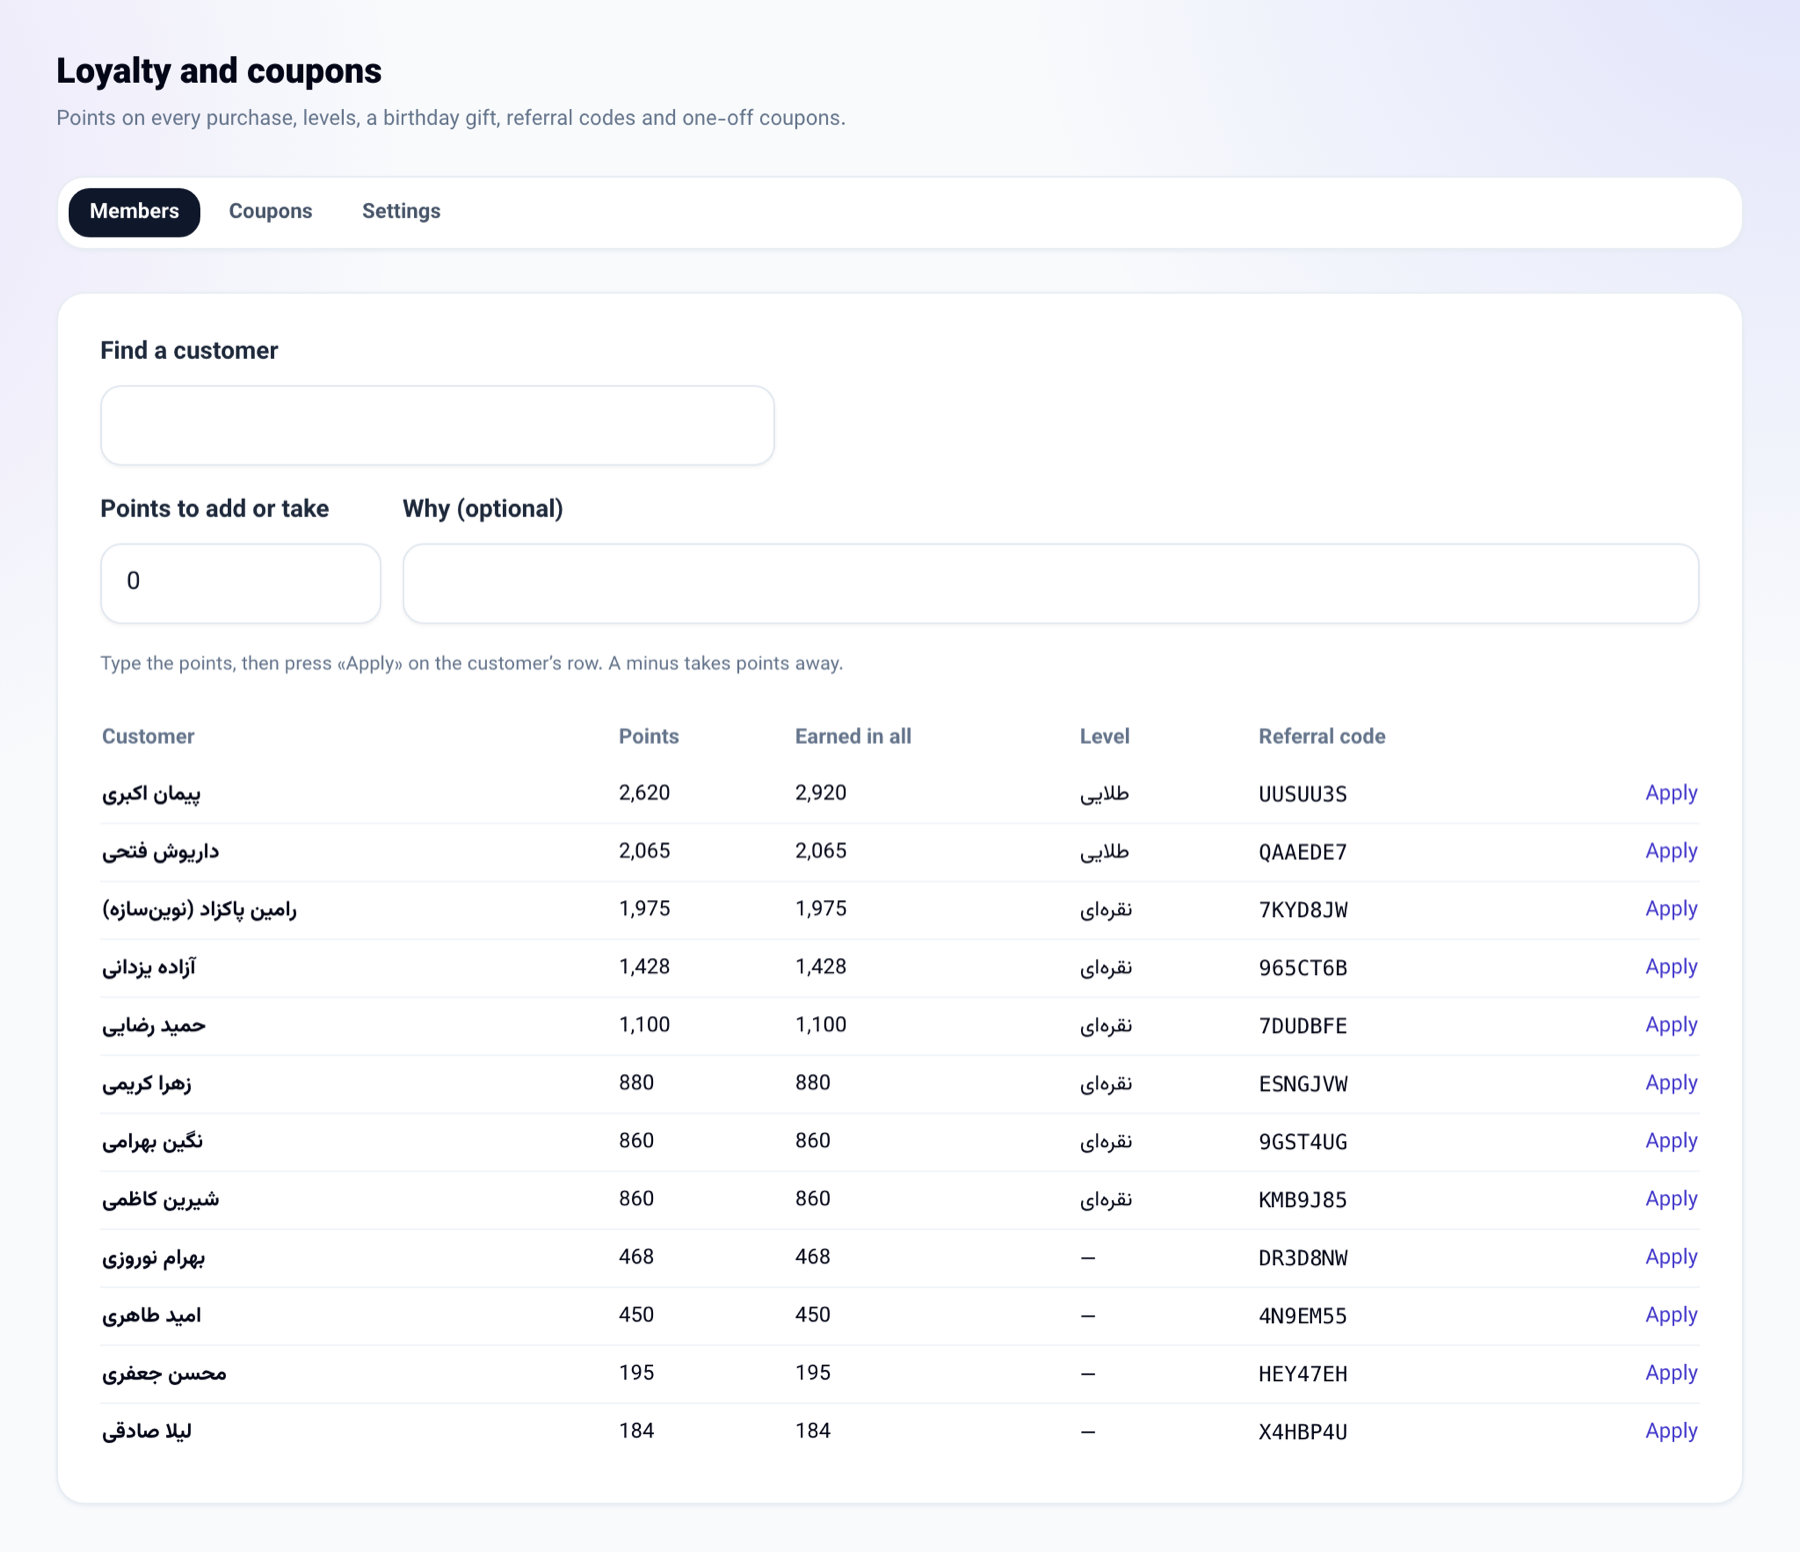1800x1552 pixels.
Task: Select customer name محسن جعفری
Action: (164, 1374)
